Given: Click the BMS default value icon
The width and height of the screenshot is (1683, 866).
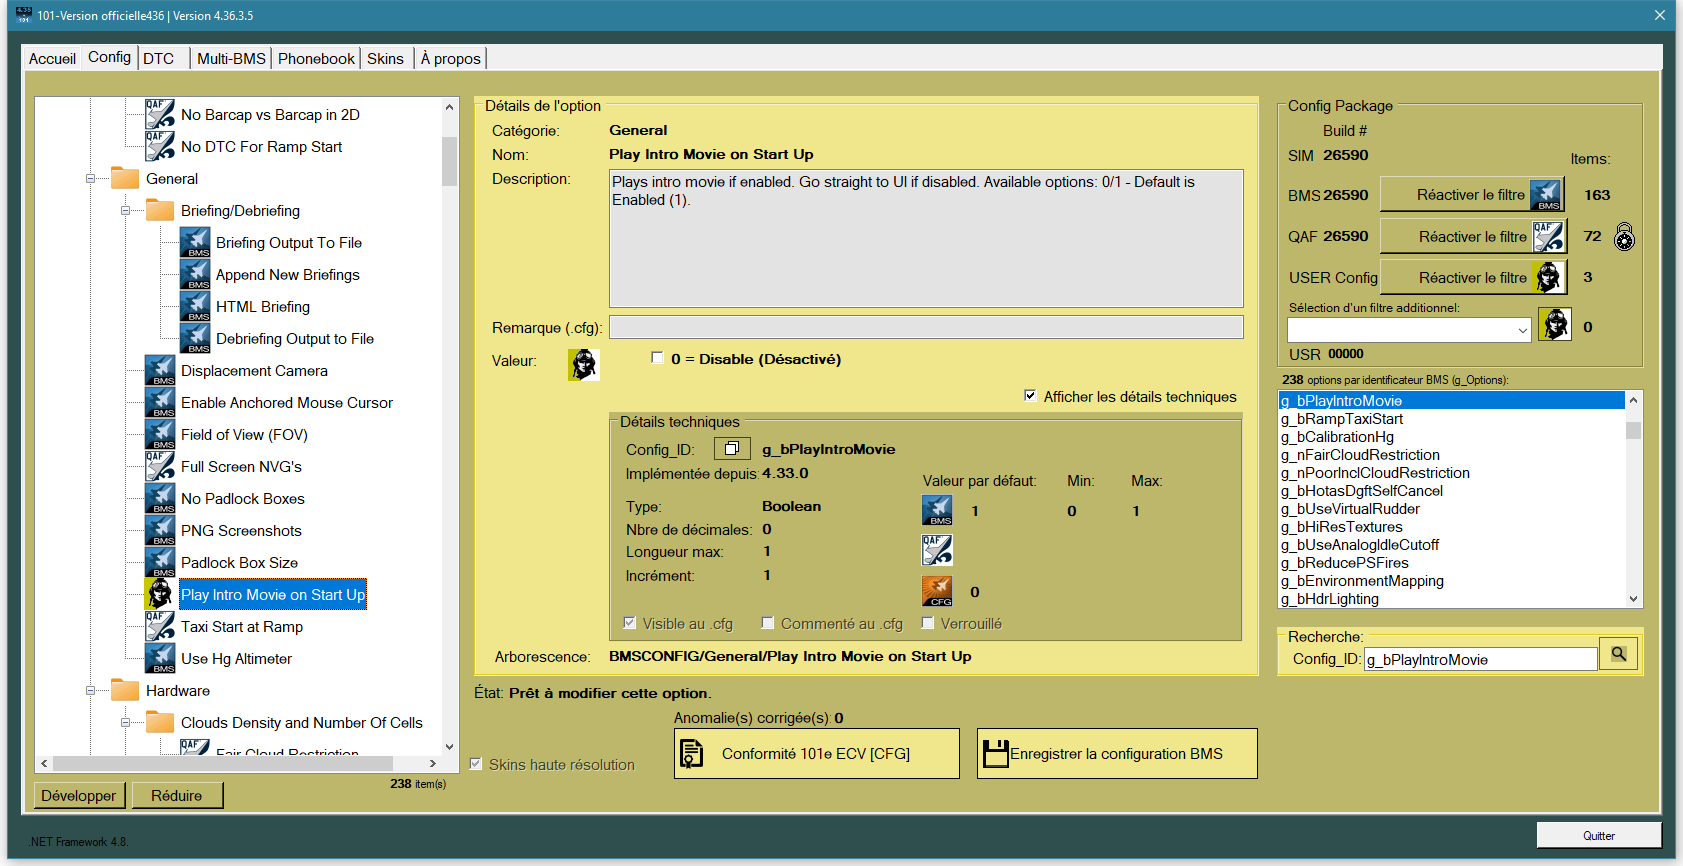Looking at the screenshot, I should [x=937, y=510].
